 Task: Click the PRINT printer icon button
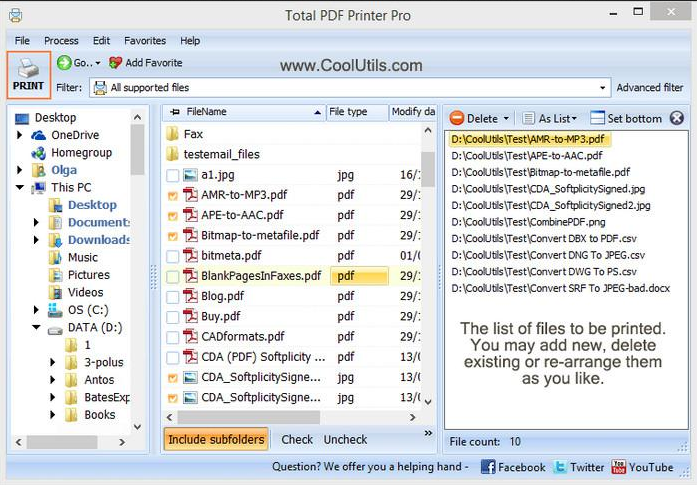[28, 75]
